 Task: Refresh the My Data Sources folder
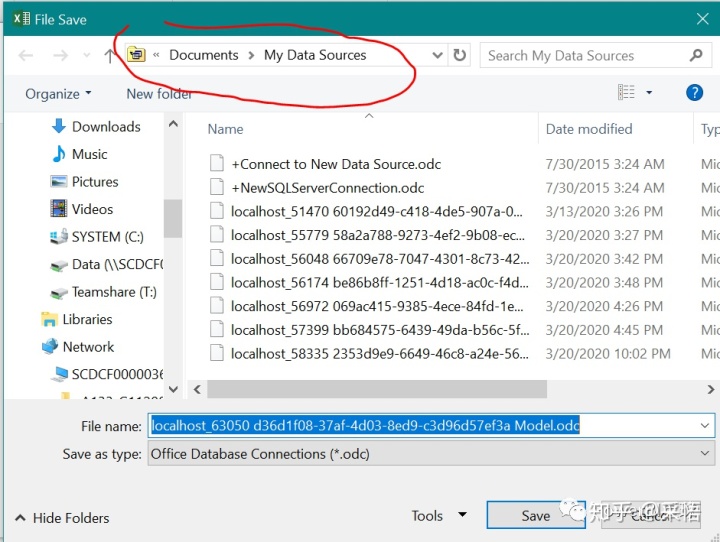tap(459, 55)
